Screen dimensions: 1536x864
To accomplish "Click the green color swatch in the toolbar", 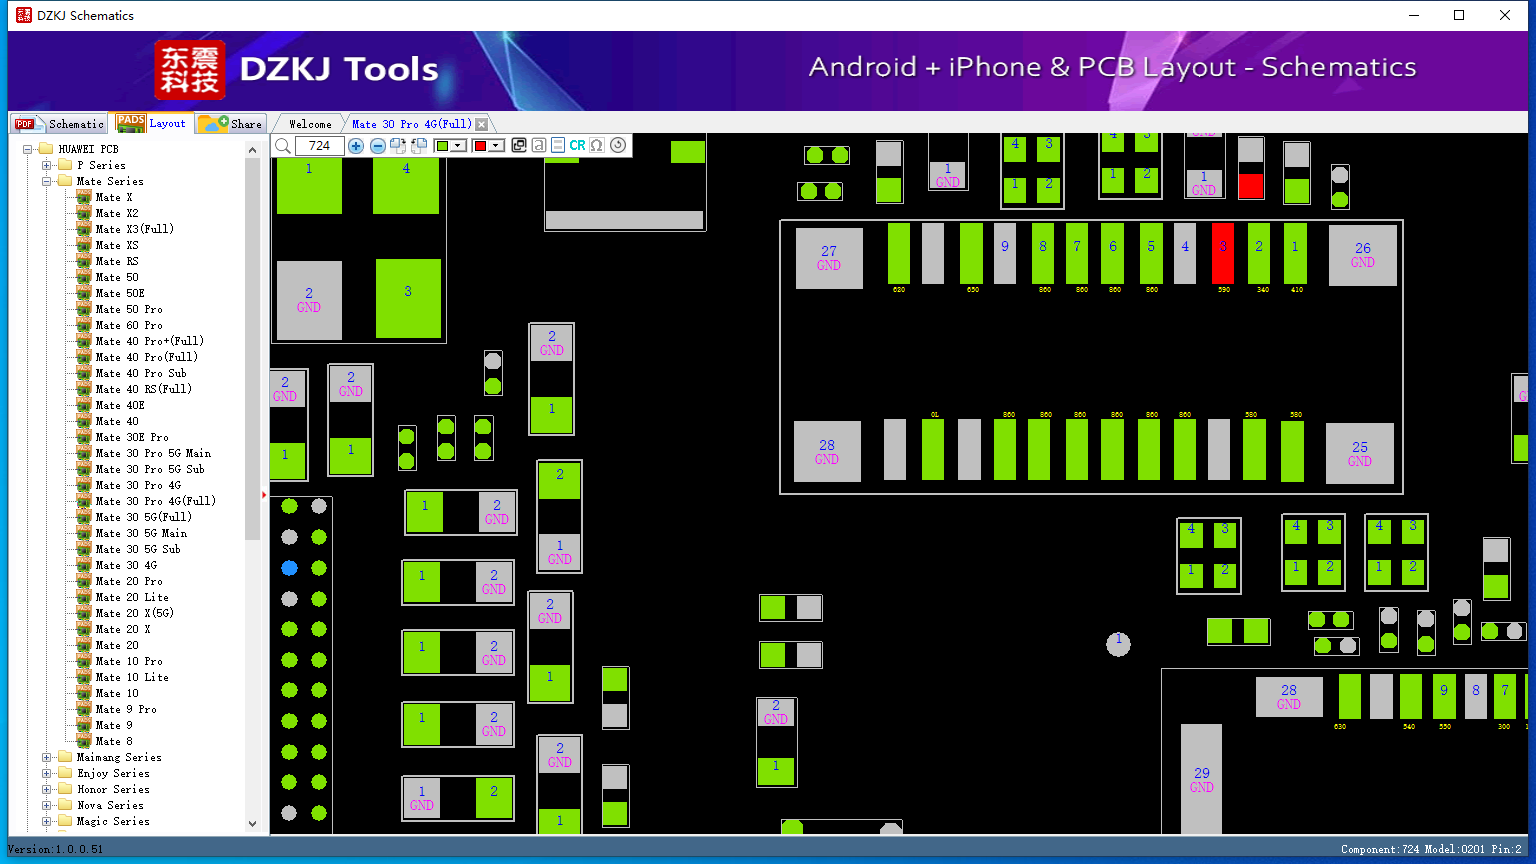I will [x=443, y=146].
